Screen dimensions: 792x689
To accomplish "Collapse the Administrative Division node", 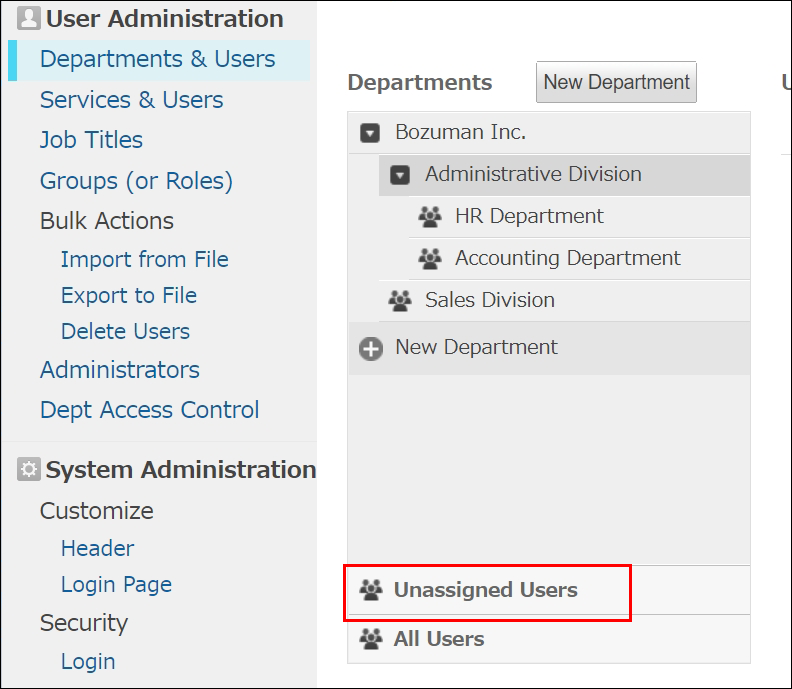I will [x=400, y=175].
